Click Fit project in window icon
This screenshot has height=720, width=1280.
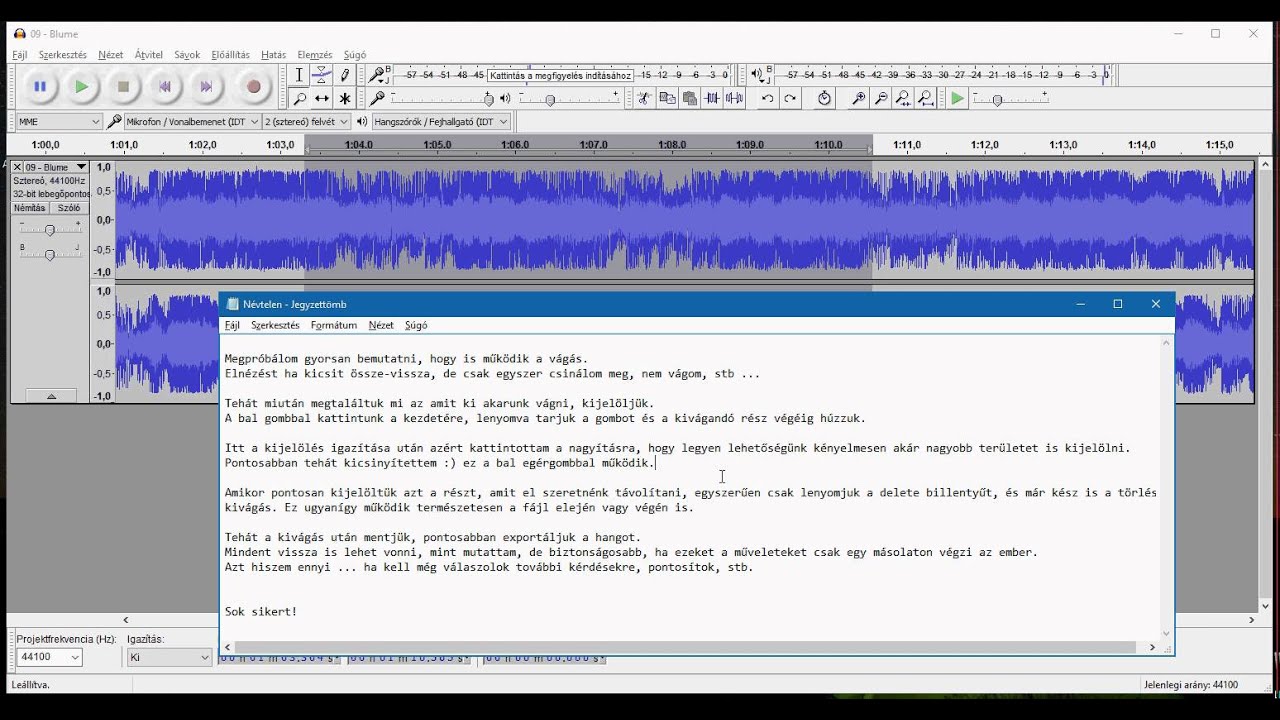(926, 98)
